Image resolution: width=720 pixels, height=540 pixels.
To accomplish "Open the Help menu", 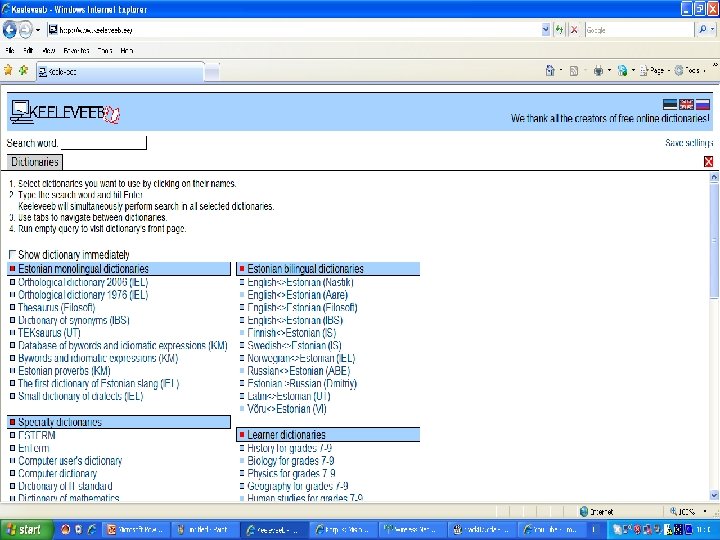I will click(127, 51).
